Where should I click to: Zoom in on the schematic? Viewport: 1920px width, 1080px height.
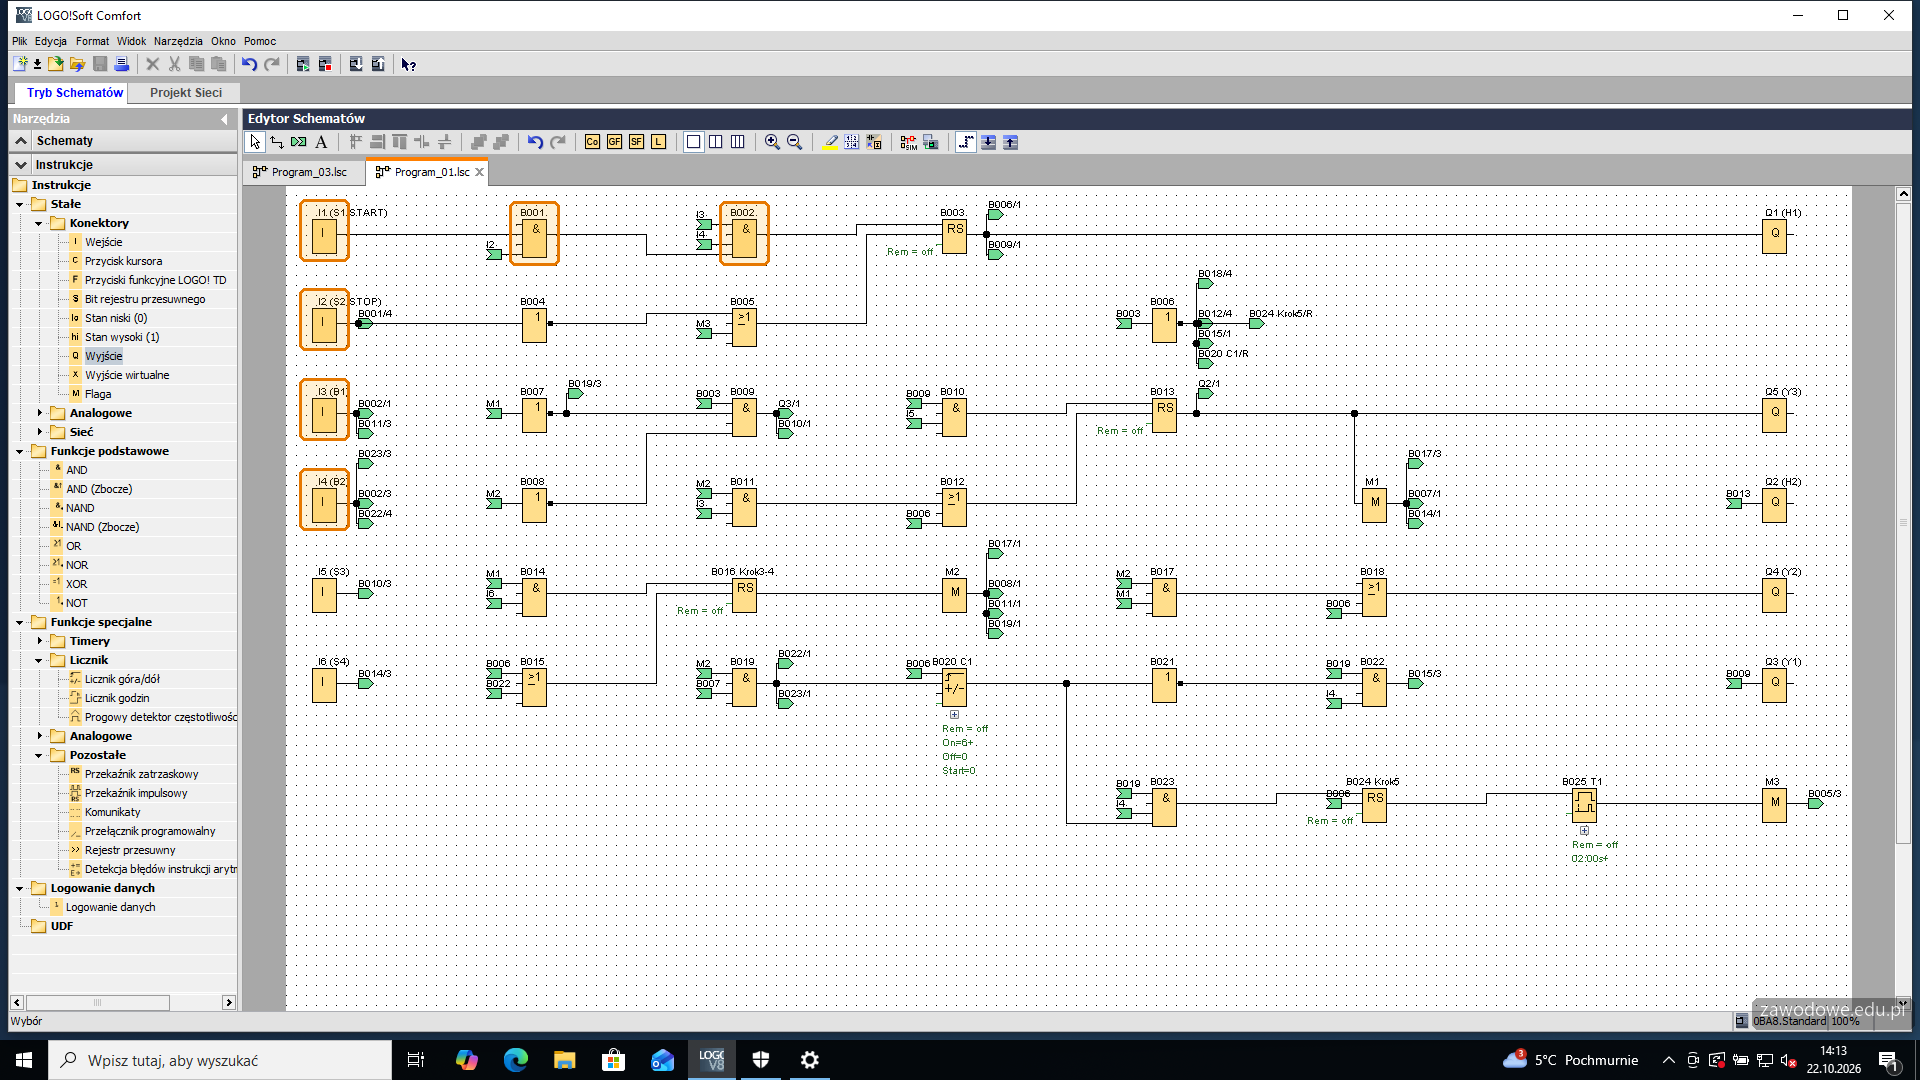coord(772,142)
